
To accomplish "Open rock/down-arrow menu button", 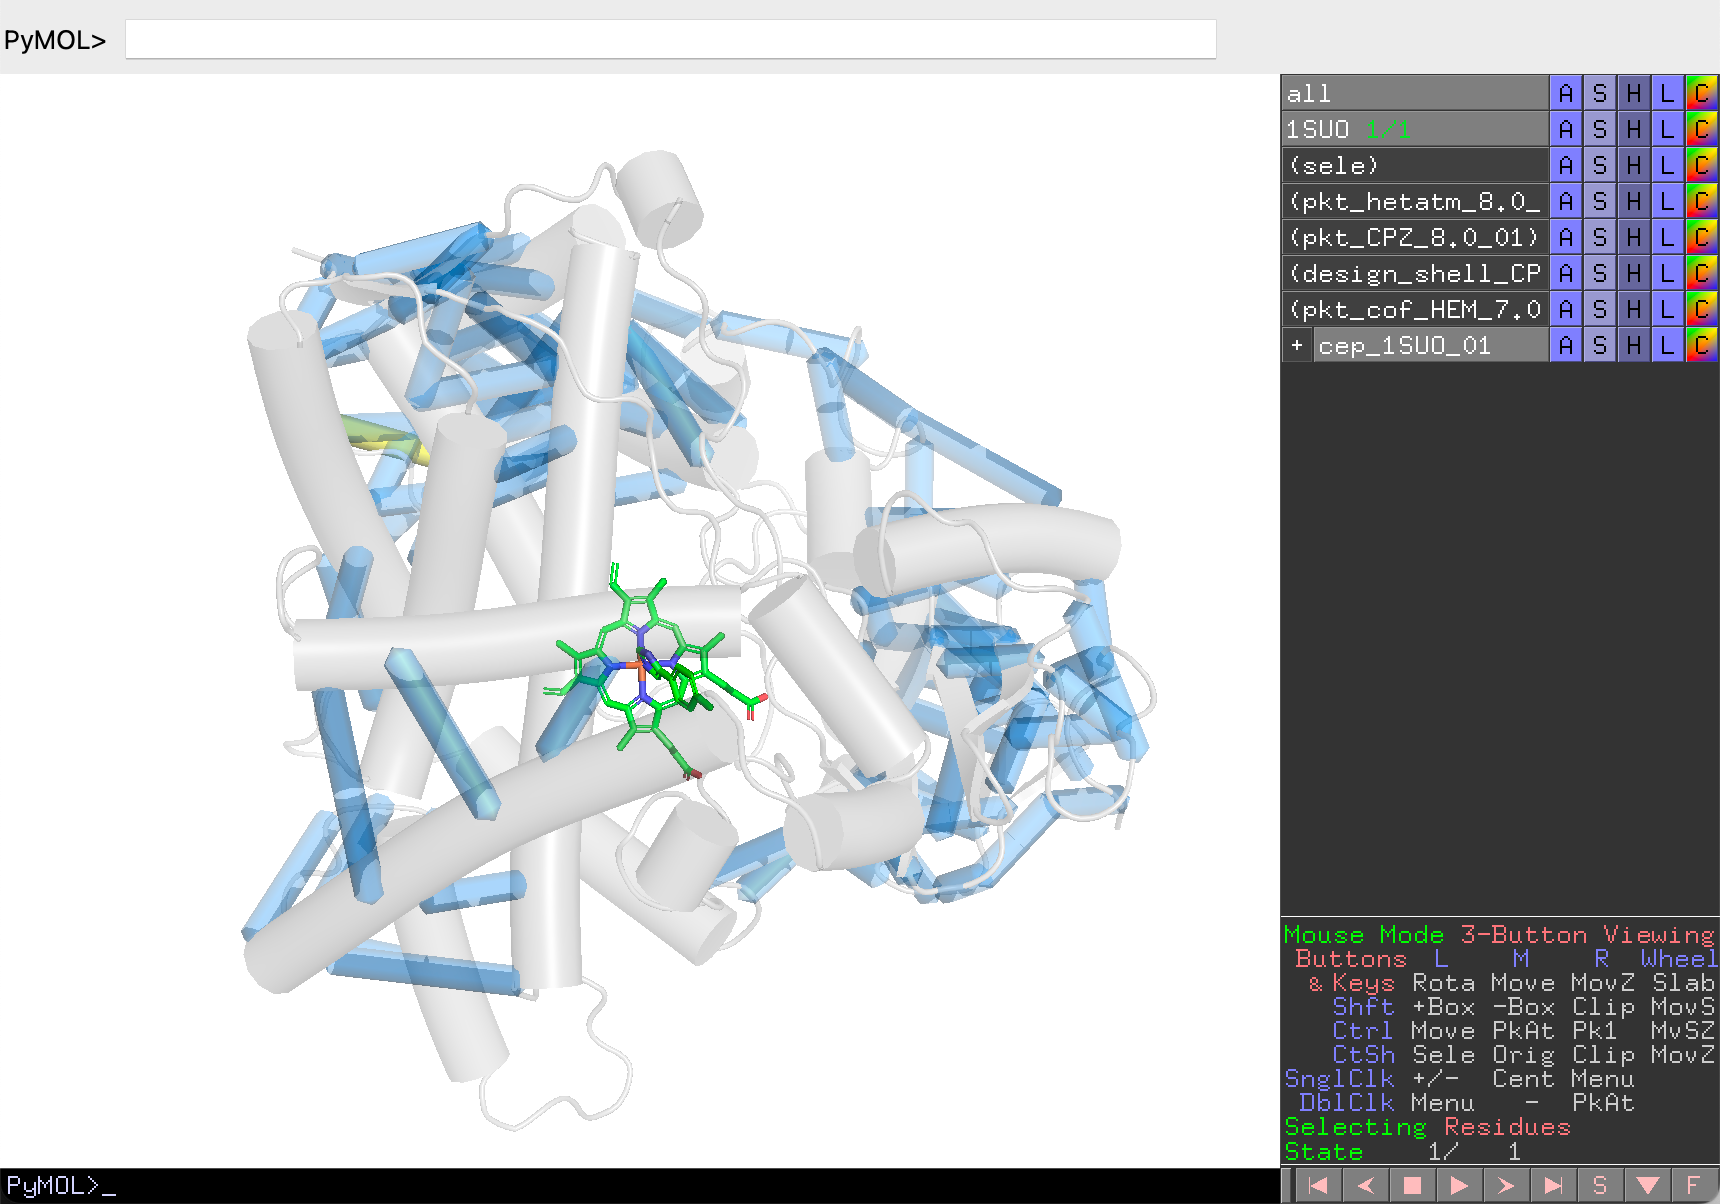I will point(1647,1186).
